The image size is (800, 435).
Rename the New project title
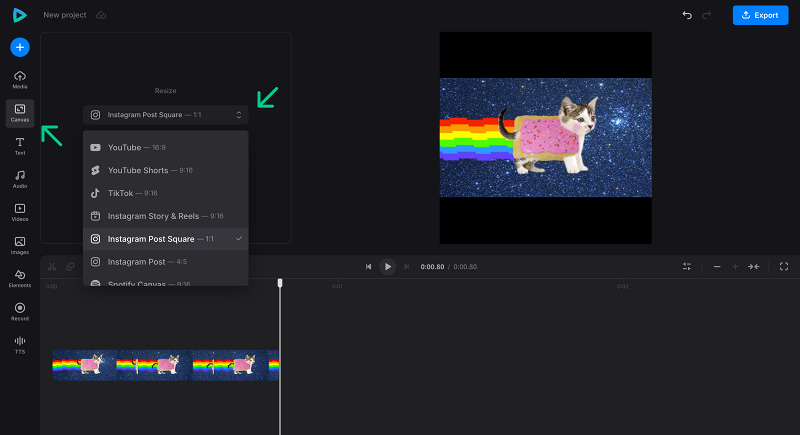pos(65,15)
